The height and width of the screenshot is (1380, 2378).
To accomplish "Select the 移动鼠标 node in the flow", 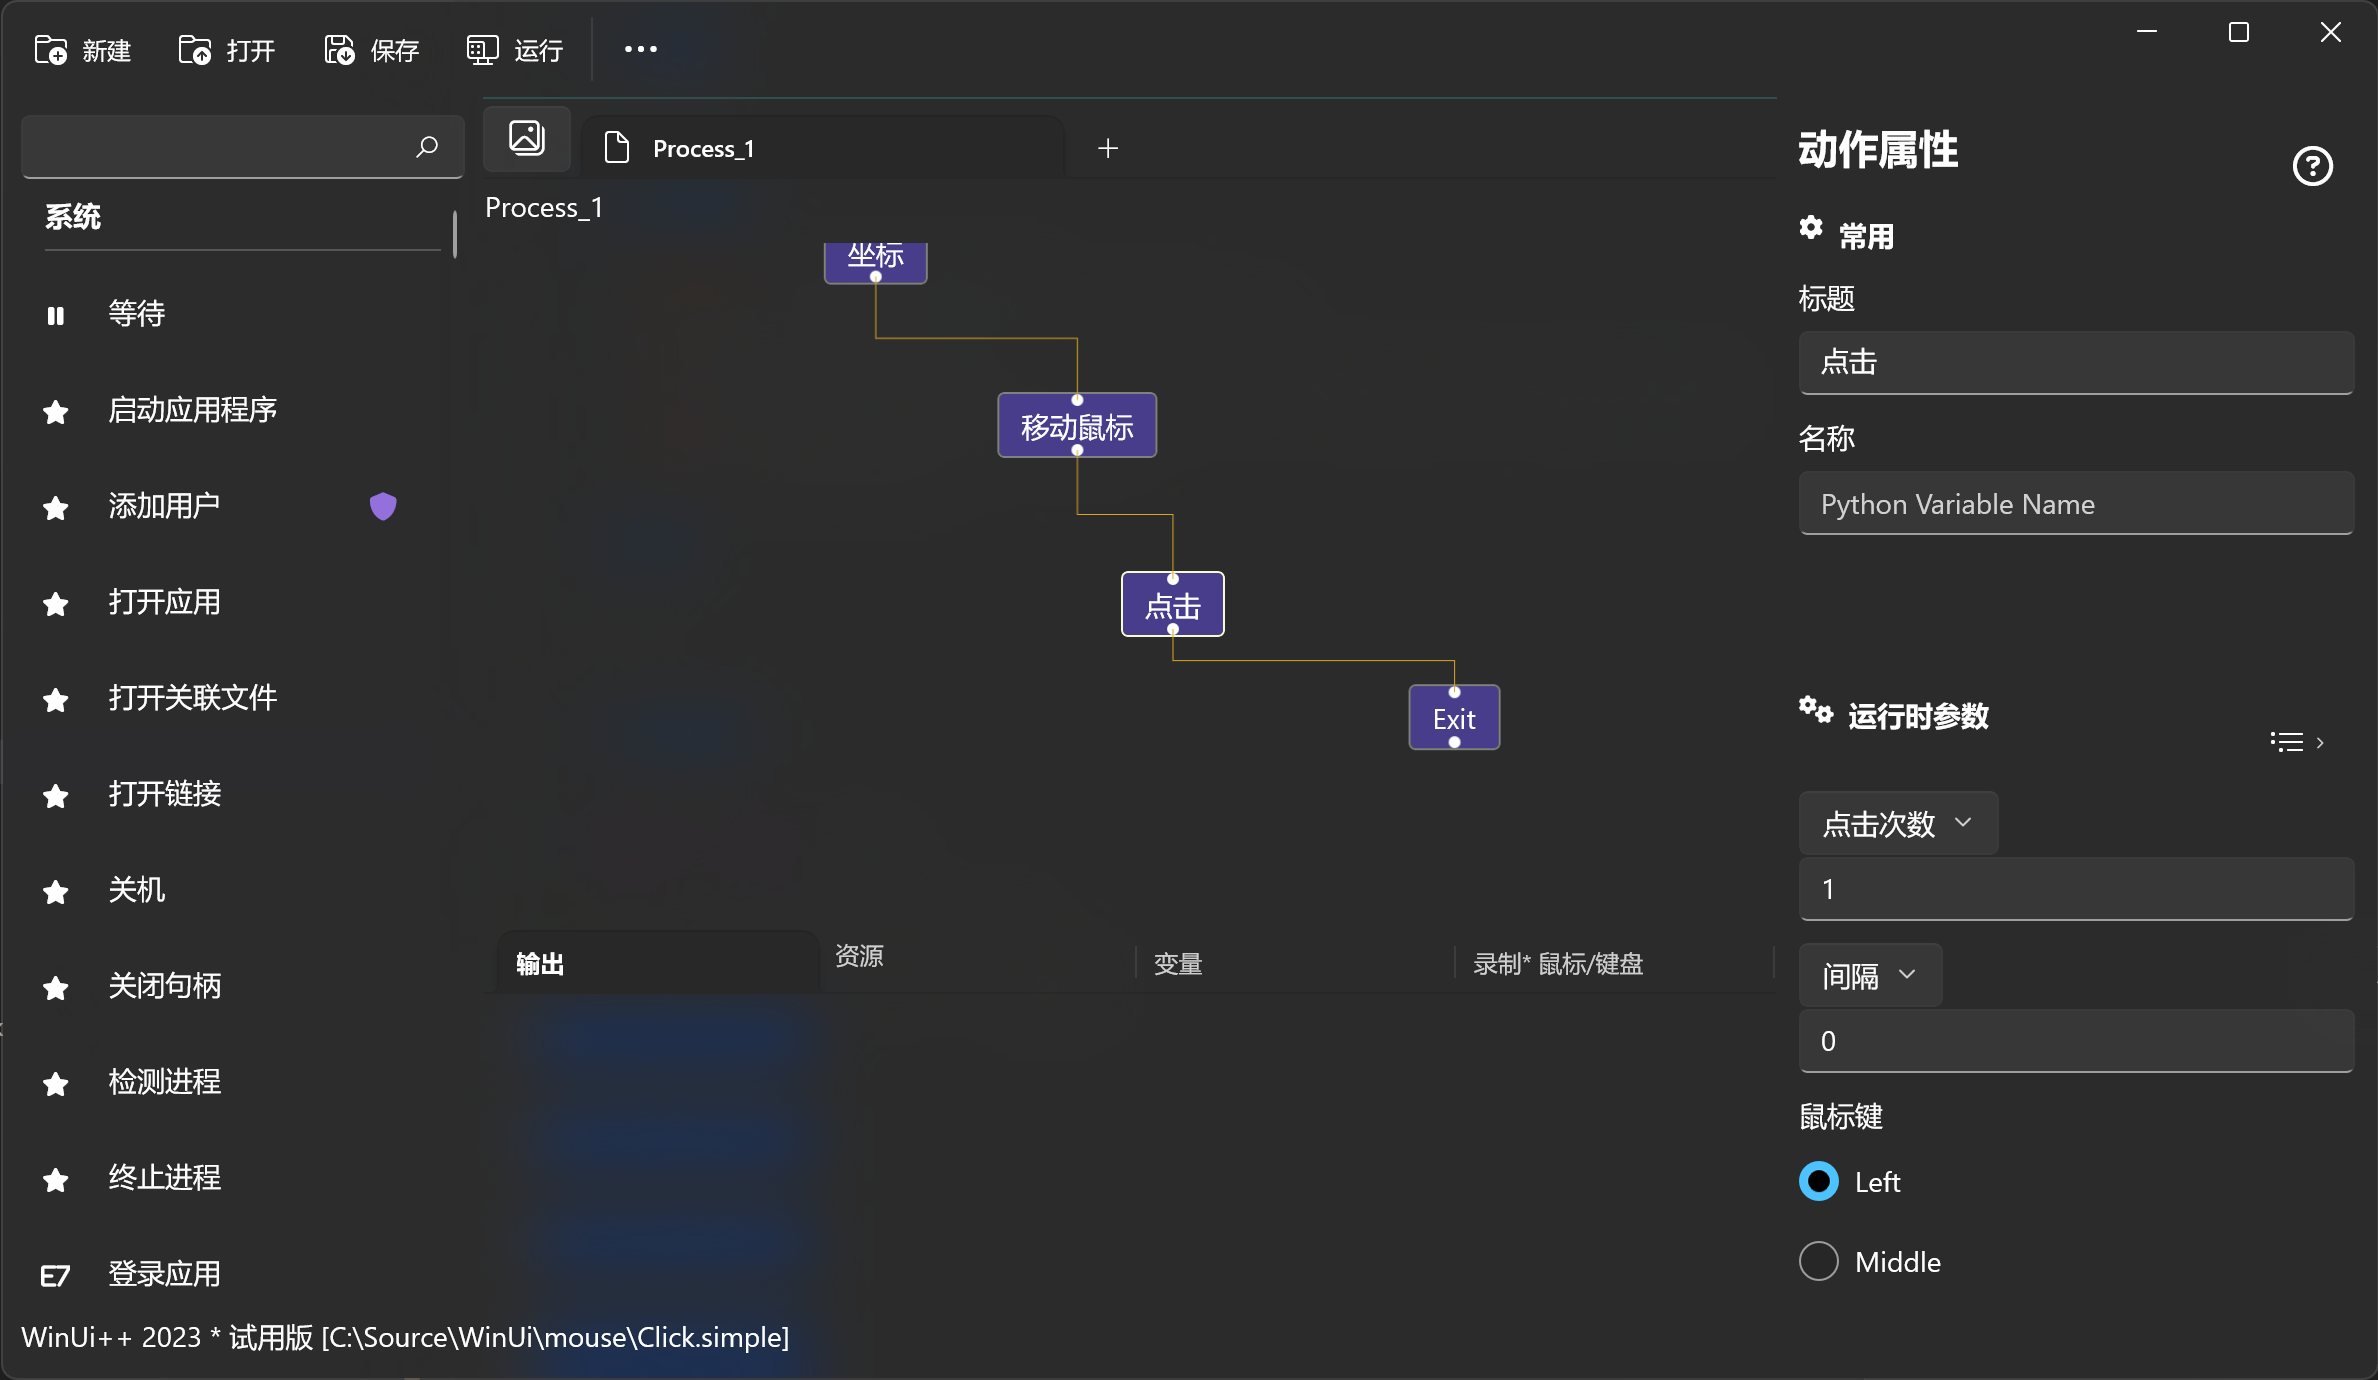I will pos(1077,426).
